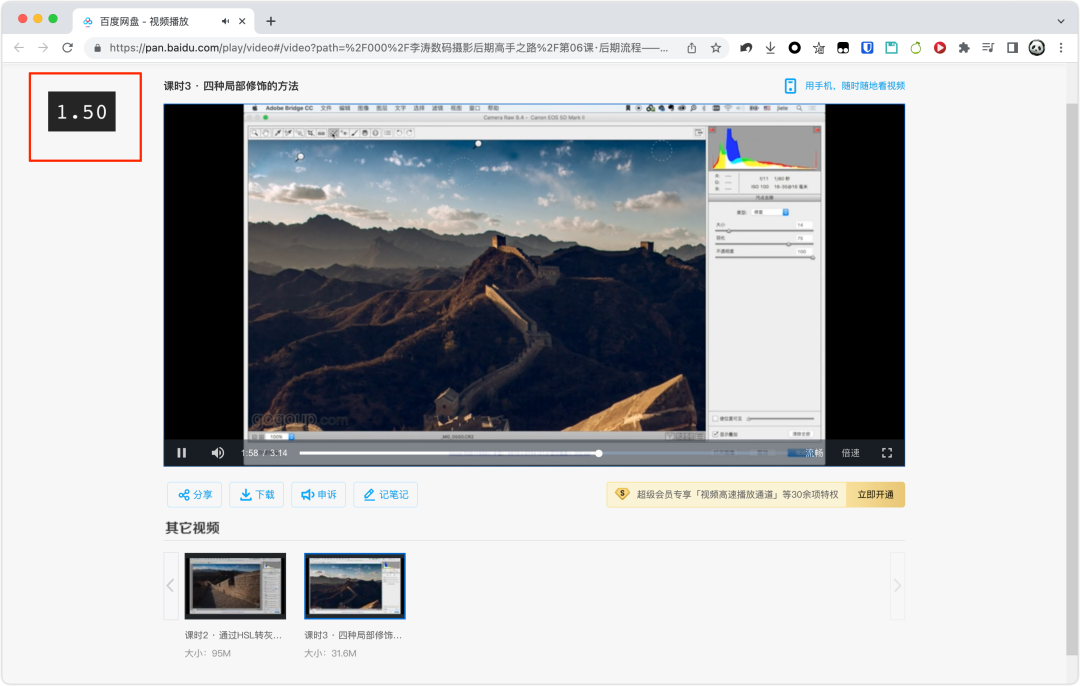Click the star-list extension icon
Image resolution: width=1080 pixels, height=686 pixels.
tap(818, 48)
